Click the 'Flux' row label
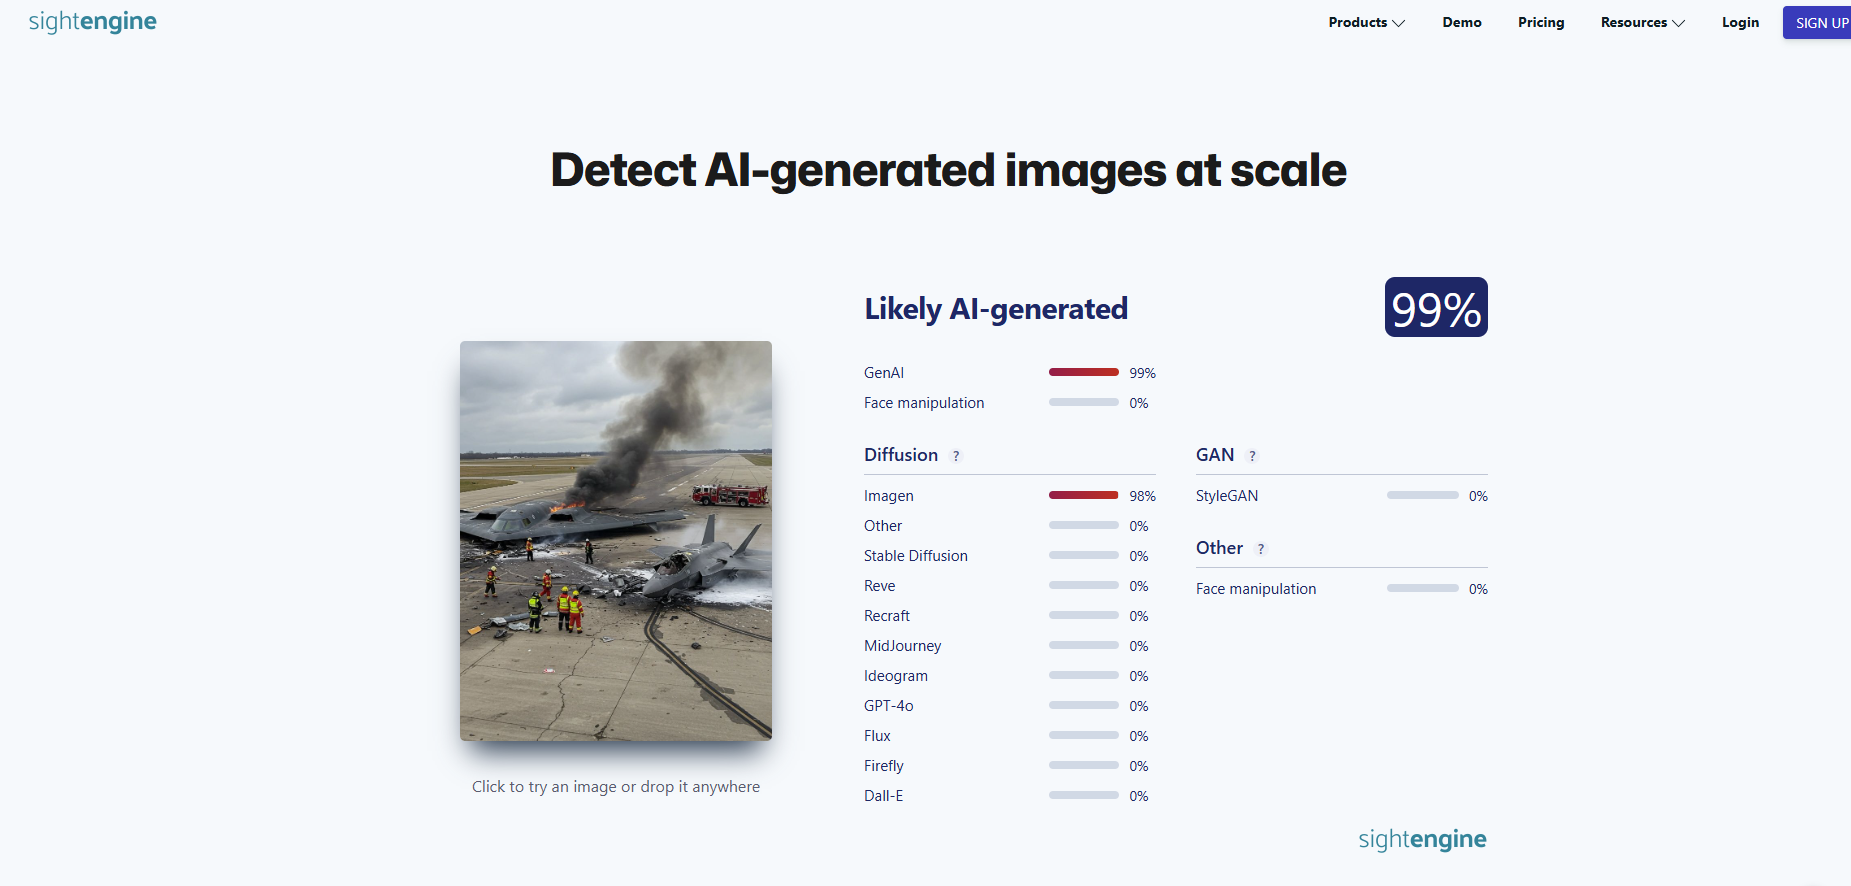This screenshot has height=886, width=1851. pos(877,736)
